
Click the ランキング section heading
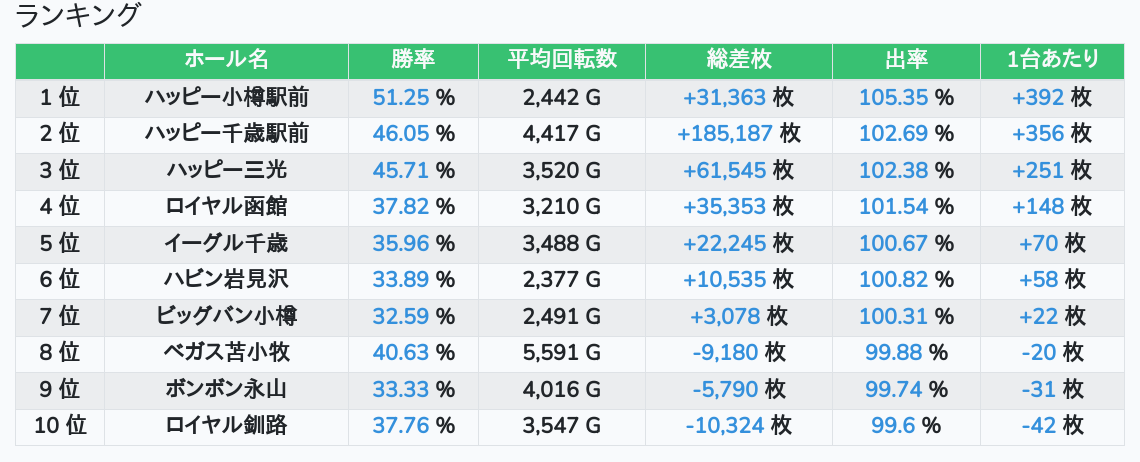79,16
